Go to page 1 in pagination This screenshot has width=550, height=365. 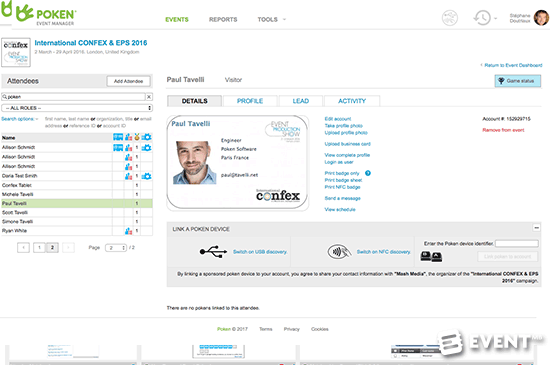[39, 248]
